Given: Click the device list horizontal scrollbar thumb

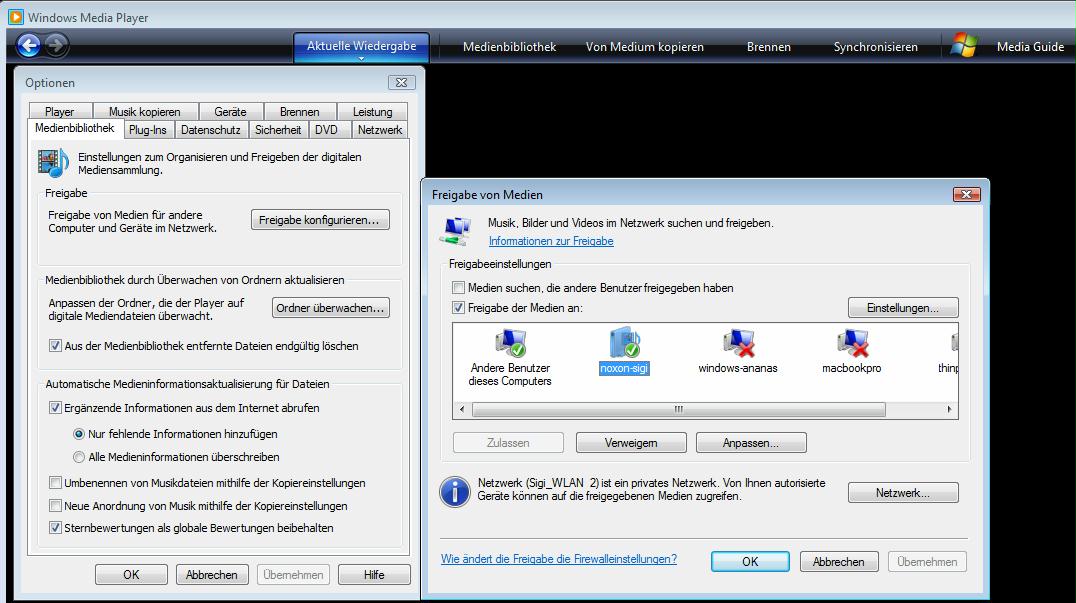Looking at the screenshot, I should (679, 410).
